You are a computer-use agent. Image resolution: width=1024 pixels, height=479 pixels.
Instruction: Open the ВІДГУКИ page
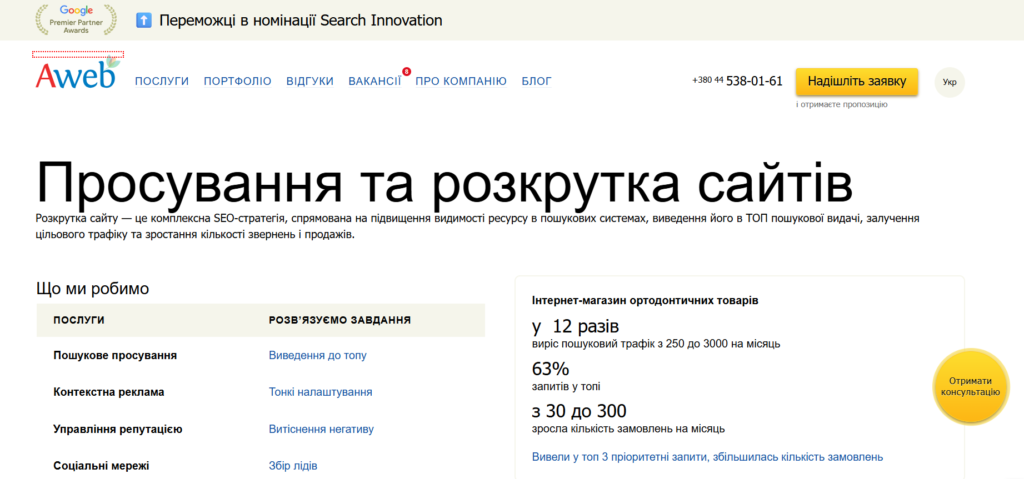[x=310, y=81]
